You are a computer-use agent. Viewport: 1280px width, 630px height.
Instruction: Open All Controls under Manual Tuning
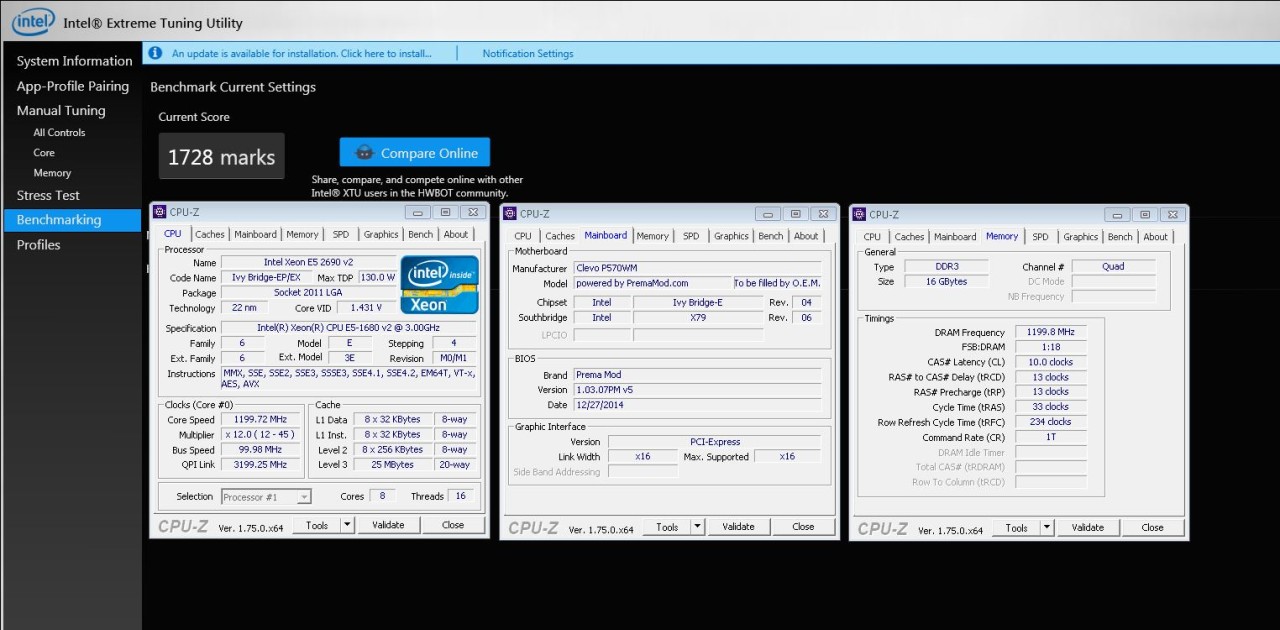59,132
